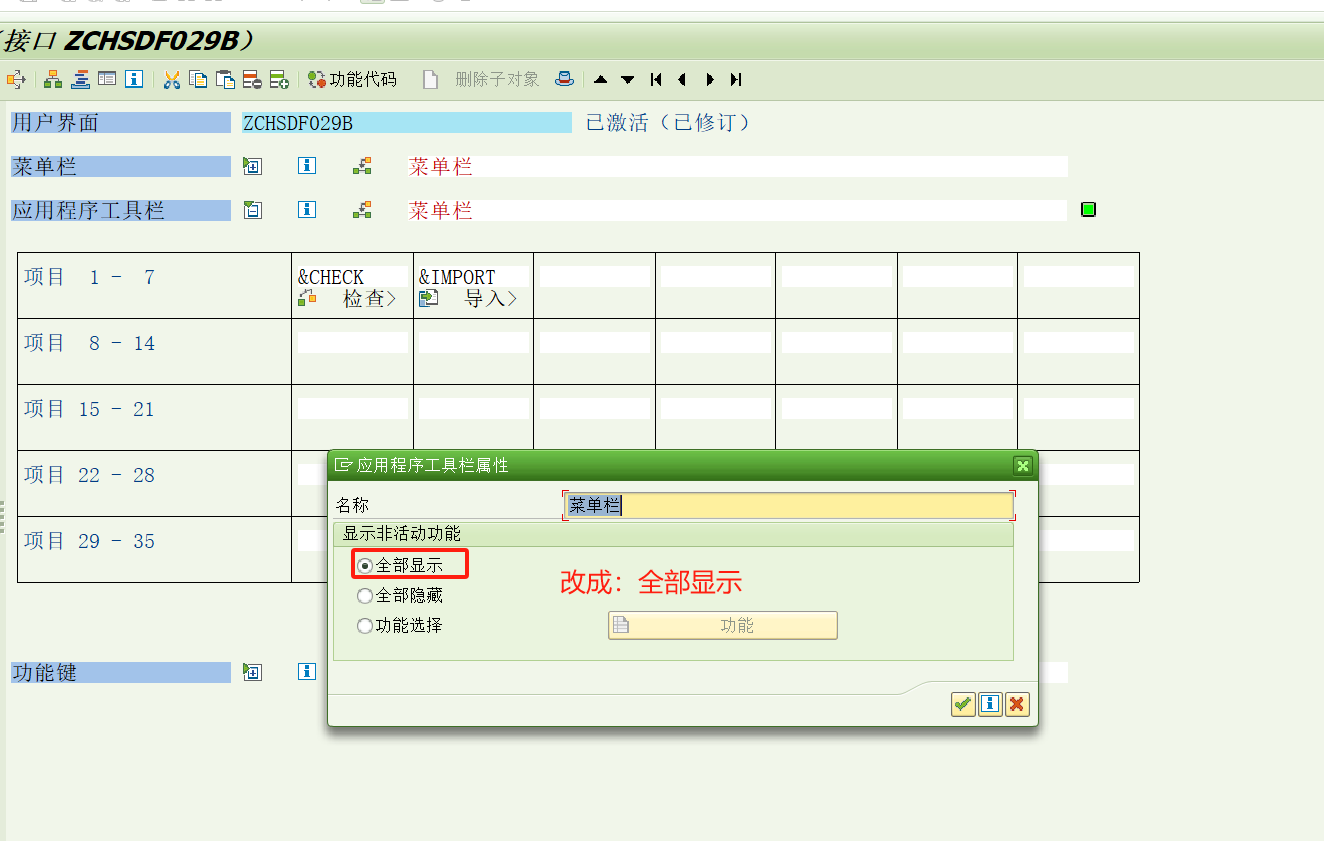Confirm dialog with green checkmark button
The height and width of the screenshot is (841, 1324).
point(963,705)
